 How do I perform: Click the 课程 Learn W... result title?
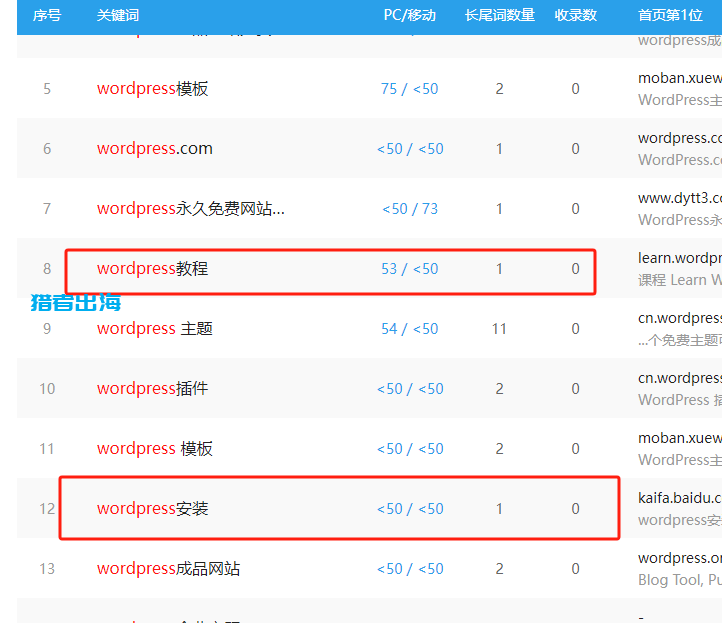pyautogui.click(x=680, y=280)
